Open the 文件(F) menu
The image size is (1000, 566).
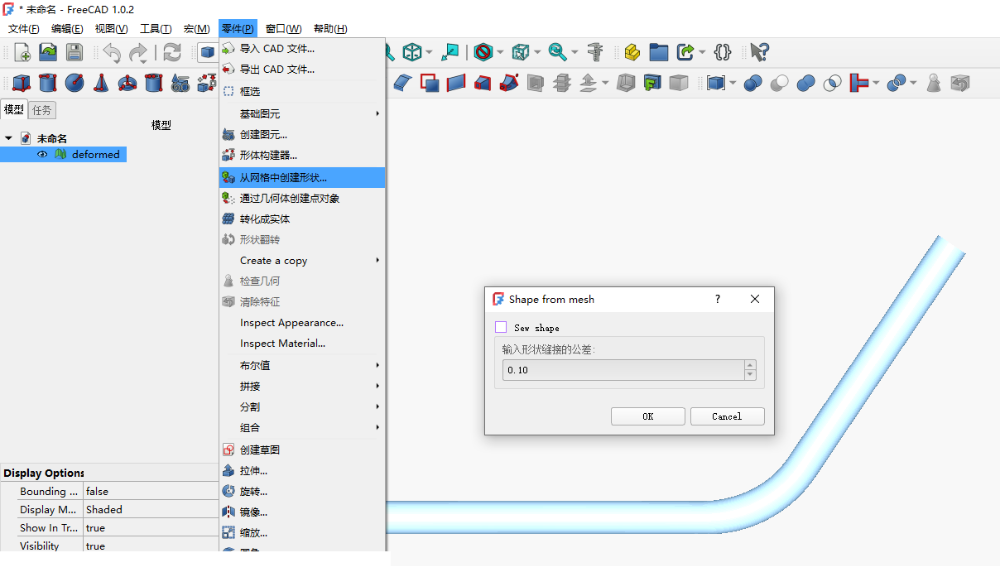(24, 29)
